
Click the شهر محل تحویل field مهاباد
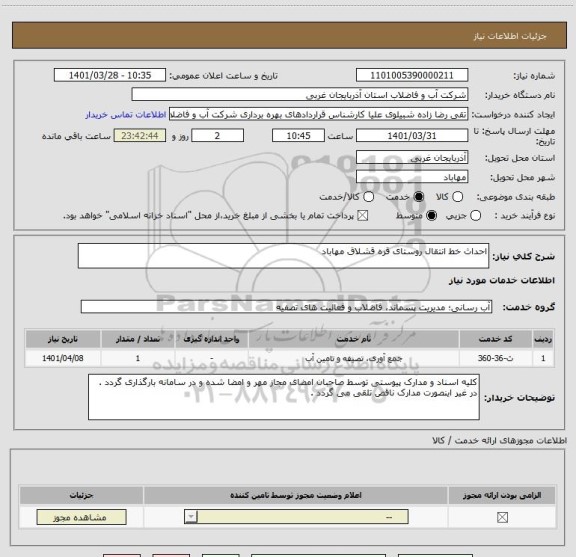pyautogui.click(x=412, y=177)
